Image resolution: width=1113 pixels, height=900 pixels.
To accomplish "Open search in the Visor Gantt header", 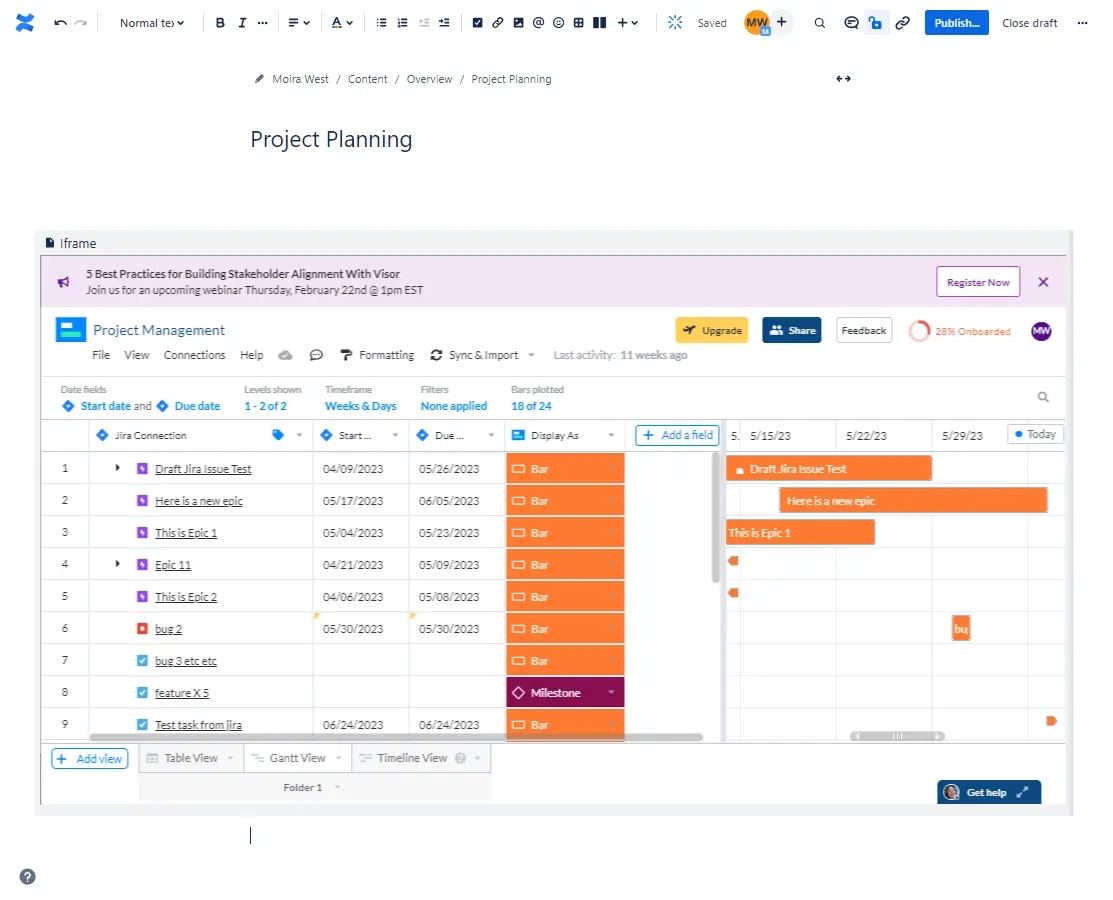I will (1043, 396).
